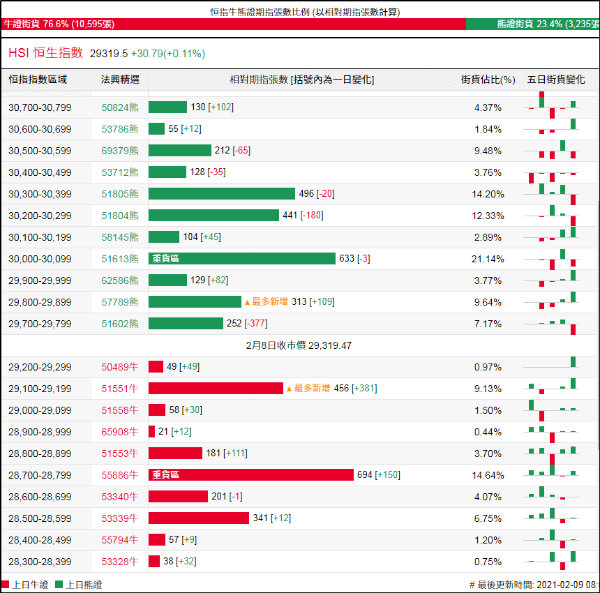The image size is (600, 593).
Task: Click the 29,700-29,799 range cell
Action: click(40, 324)
